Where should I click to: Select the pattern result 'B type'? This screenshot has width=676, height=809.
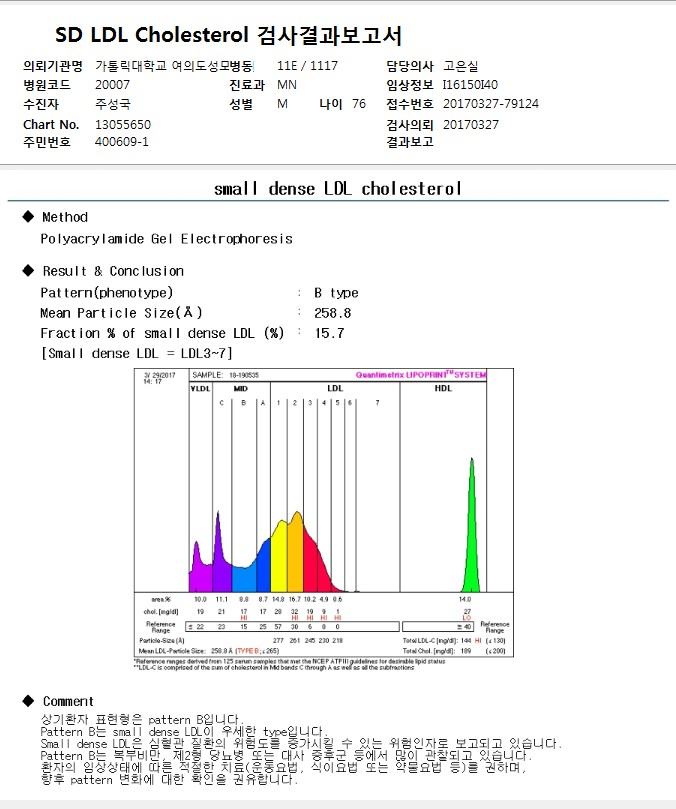336,293
